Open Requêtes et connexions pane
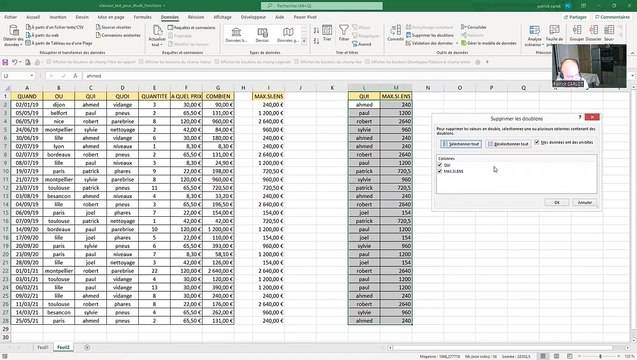The image size is (637, 360). click(191, 28)
